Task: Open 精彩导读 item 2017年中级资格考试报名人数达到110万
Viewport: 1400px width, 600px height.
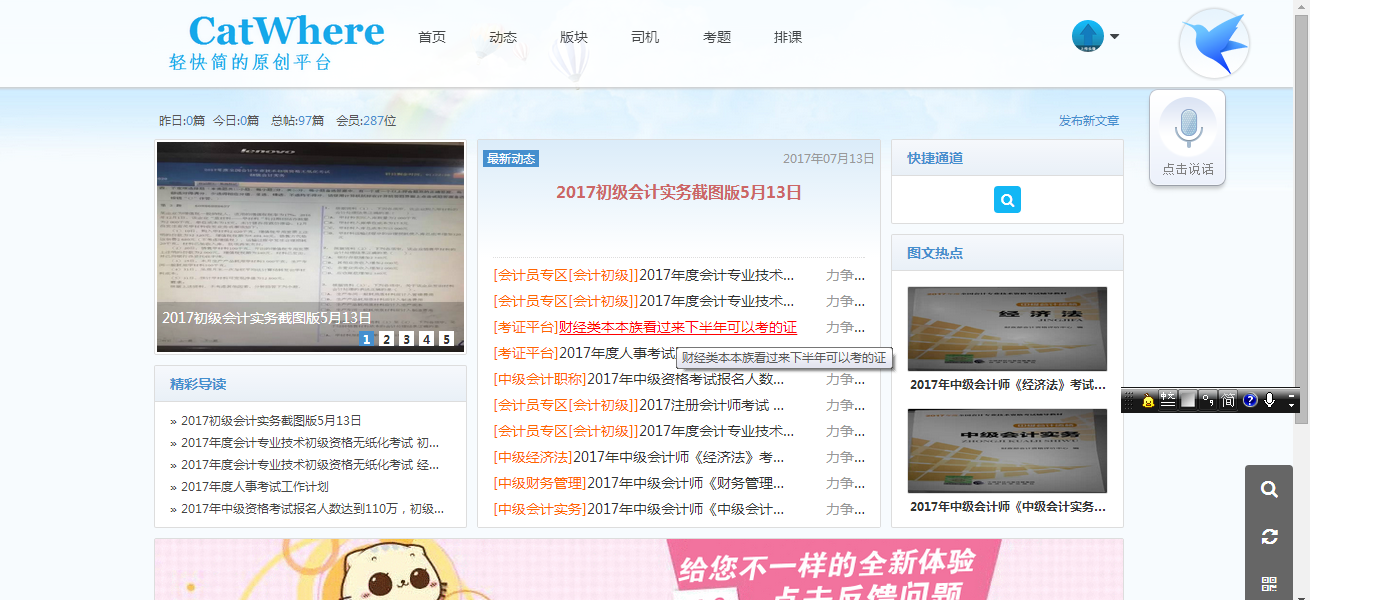Action: tap(312, 509)
